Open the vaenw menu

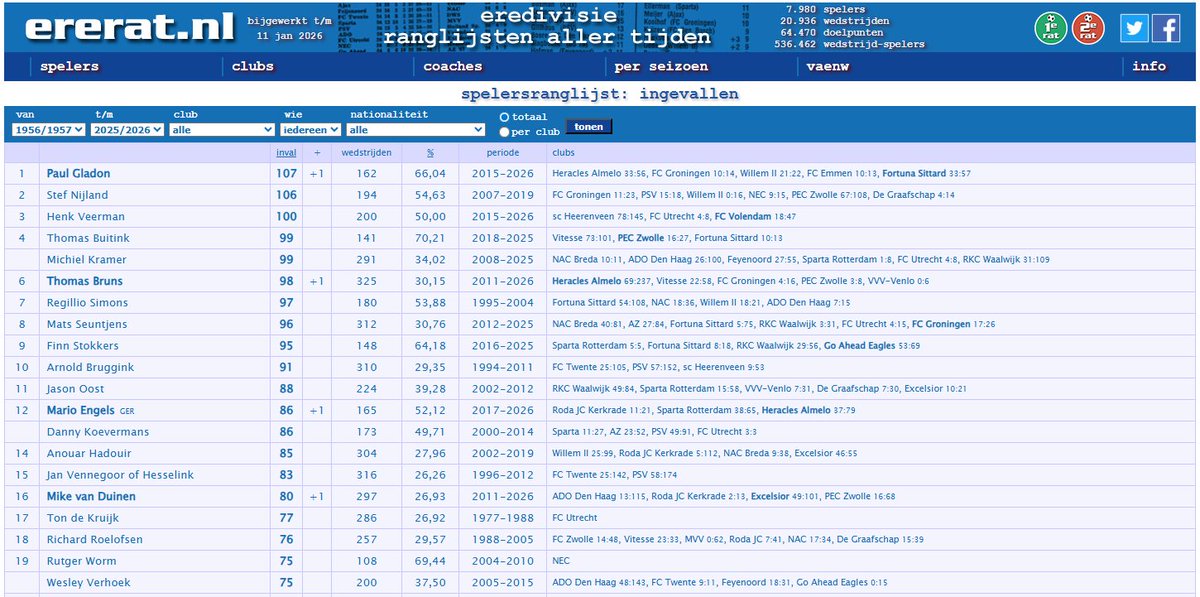click(828, 67)
